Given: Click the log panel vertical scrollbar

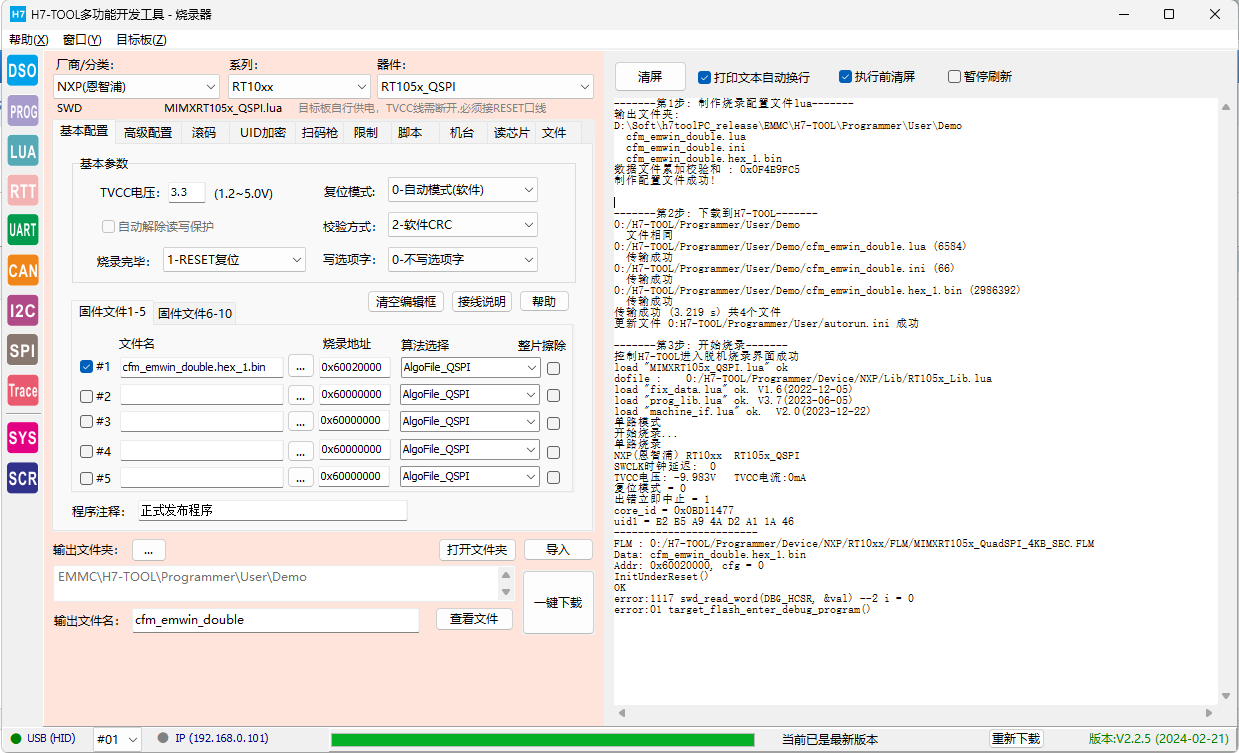Looking at the screenshot, I should [1225, 401].
